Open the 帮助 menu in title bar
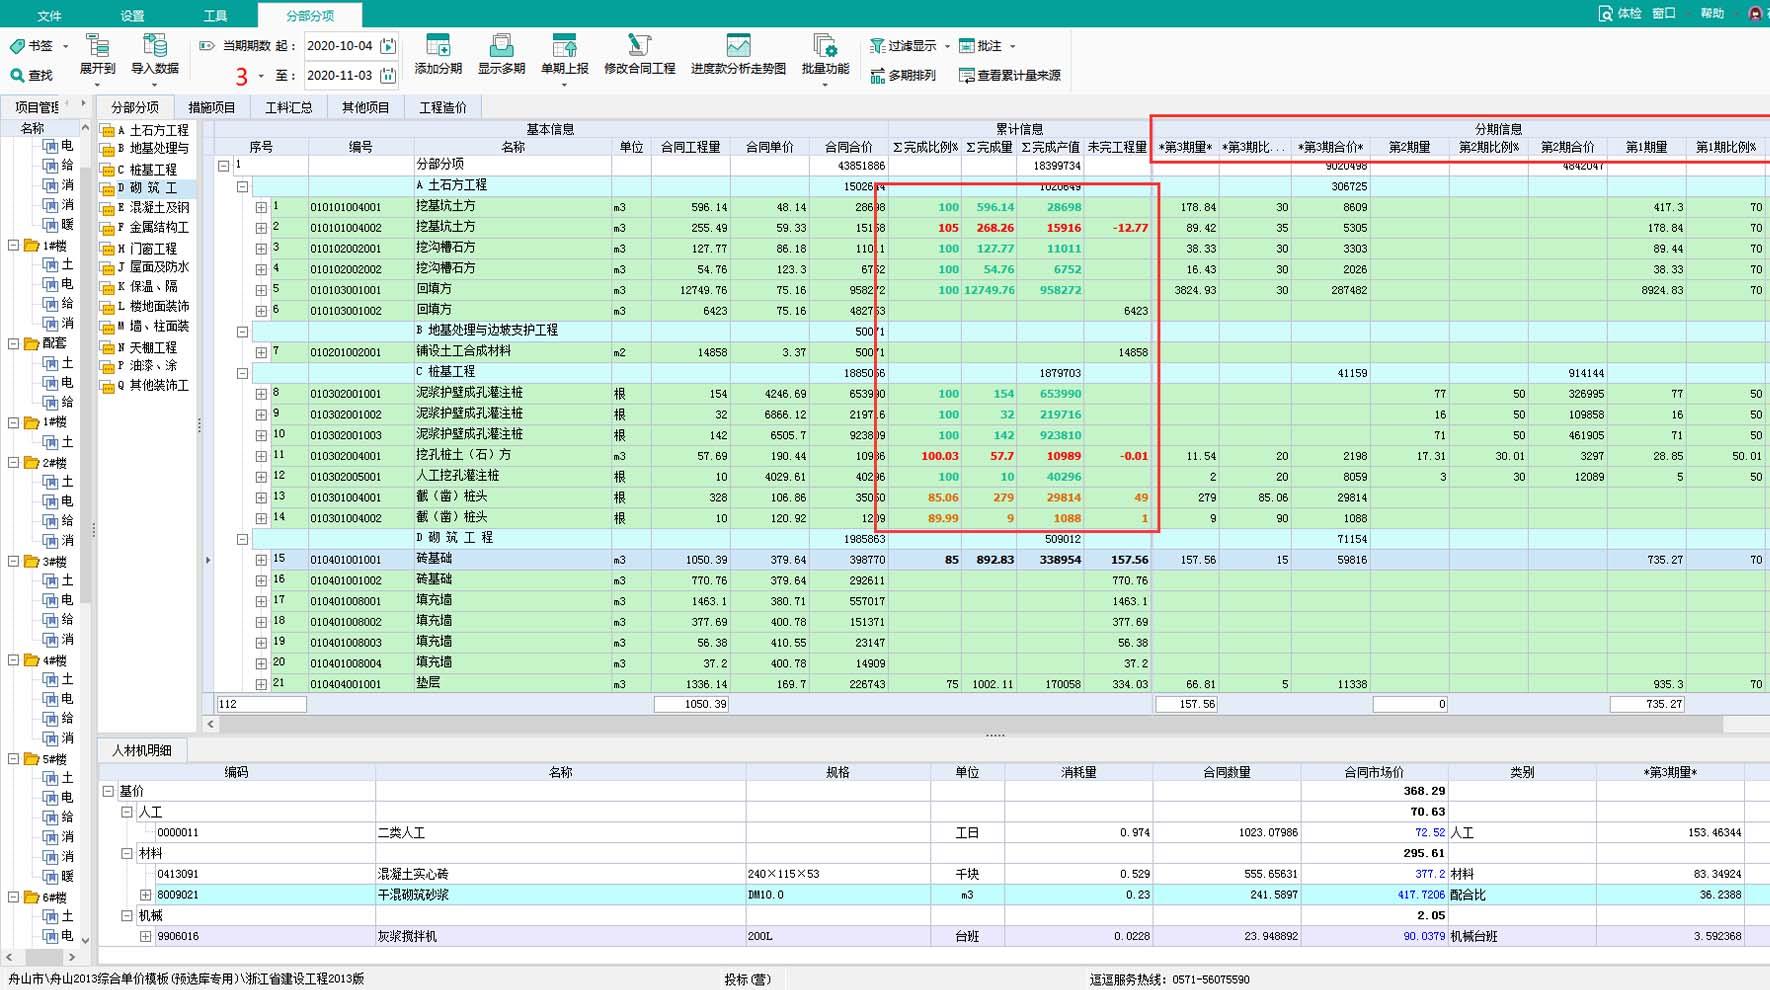This screenshot has width=1770, height=990. pos(1713,13)
